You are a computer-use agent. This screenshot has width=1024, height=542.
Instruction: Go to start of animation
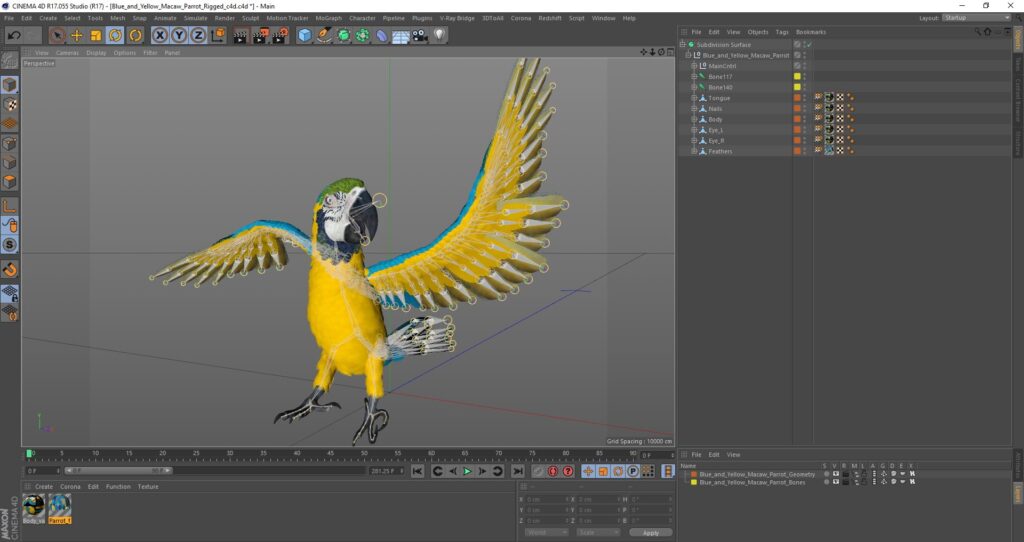click(x=417, y=471)
